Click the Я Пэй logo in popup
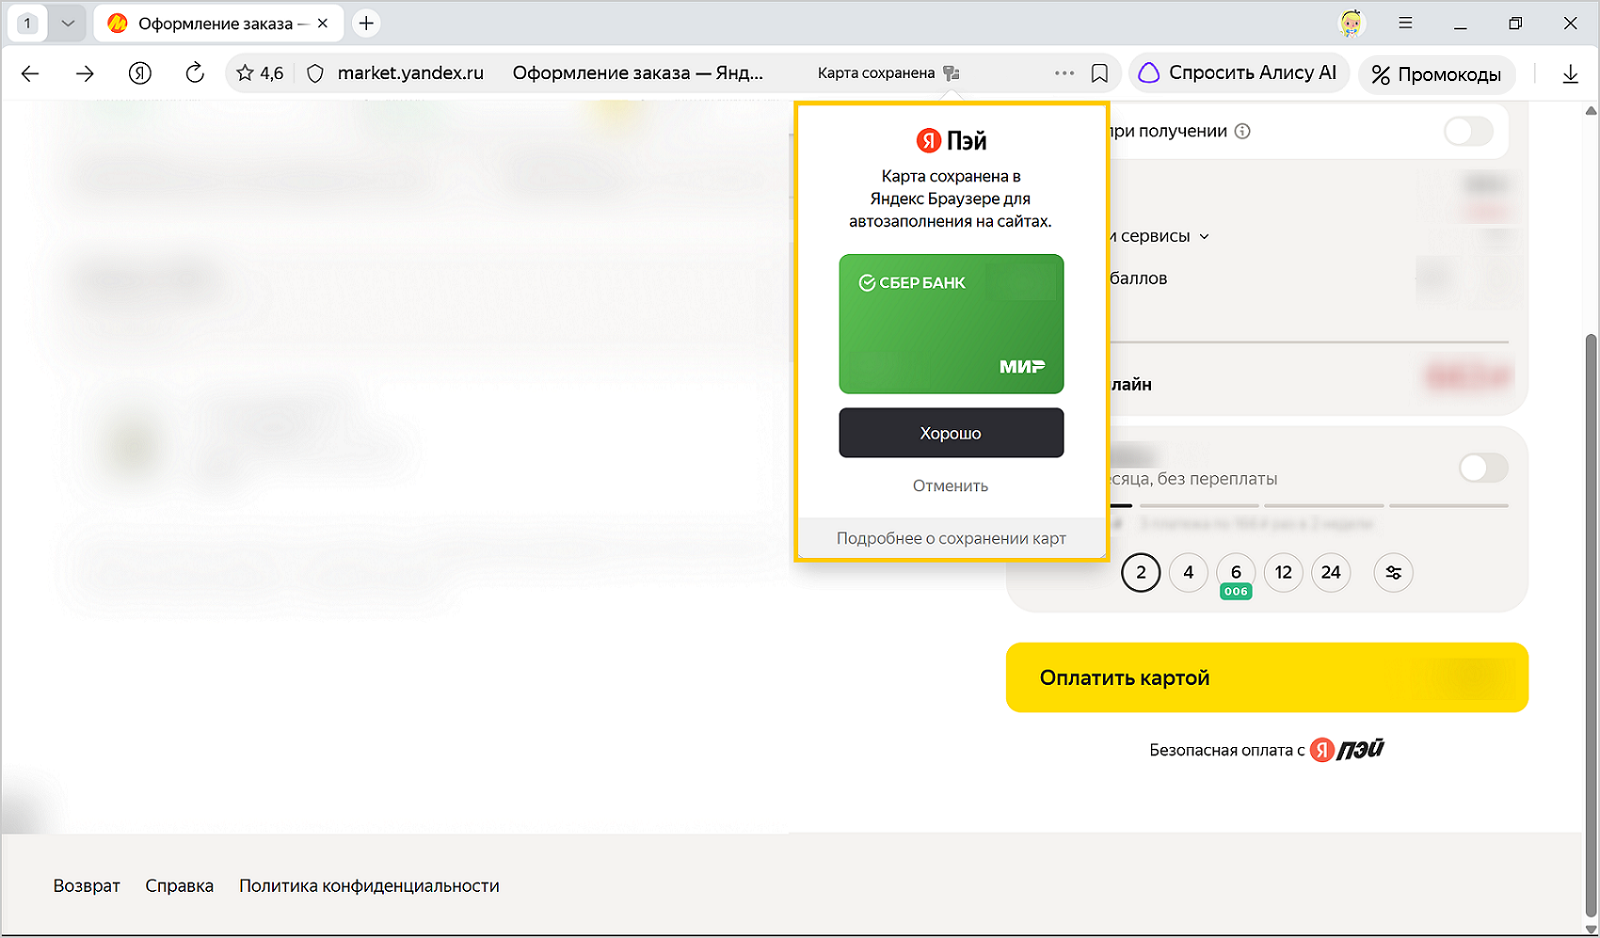1600x938 pixels. (951, 141)
